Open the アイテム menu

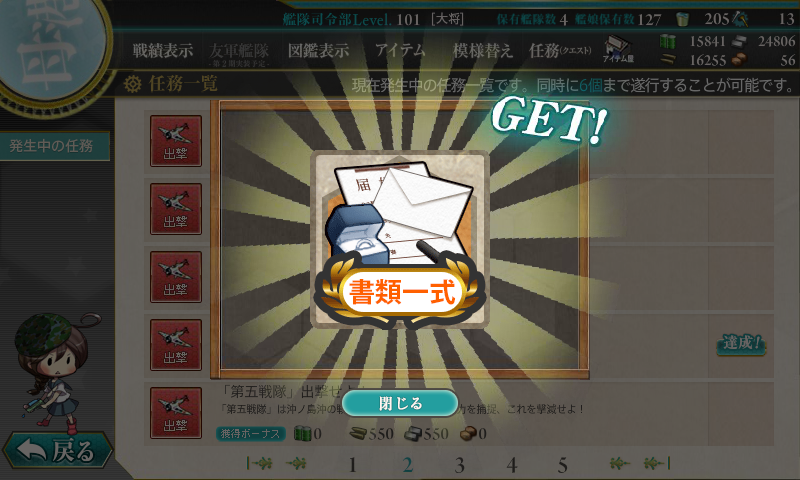click(x=400, y=50)
